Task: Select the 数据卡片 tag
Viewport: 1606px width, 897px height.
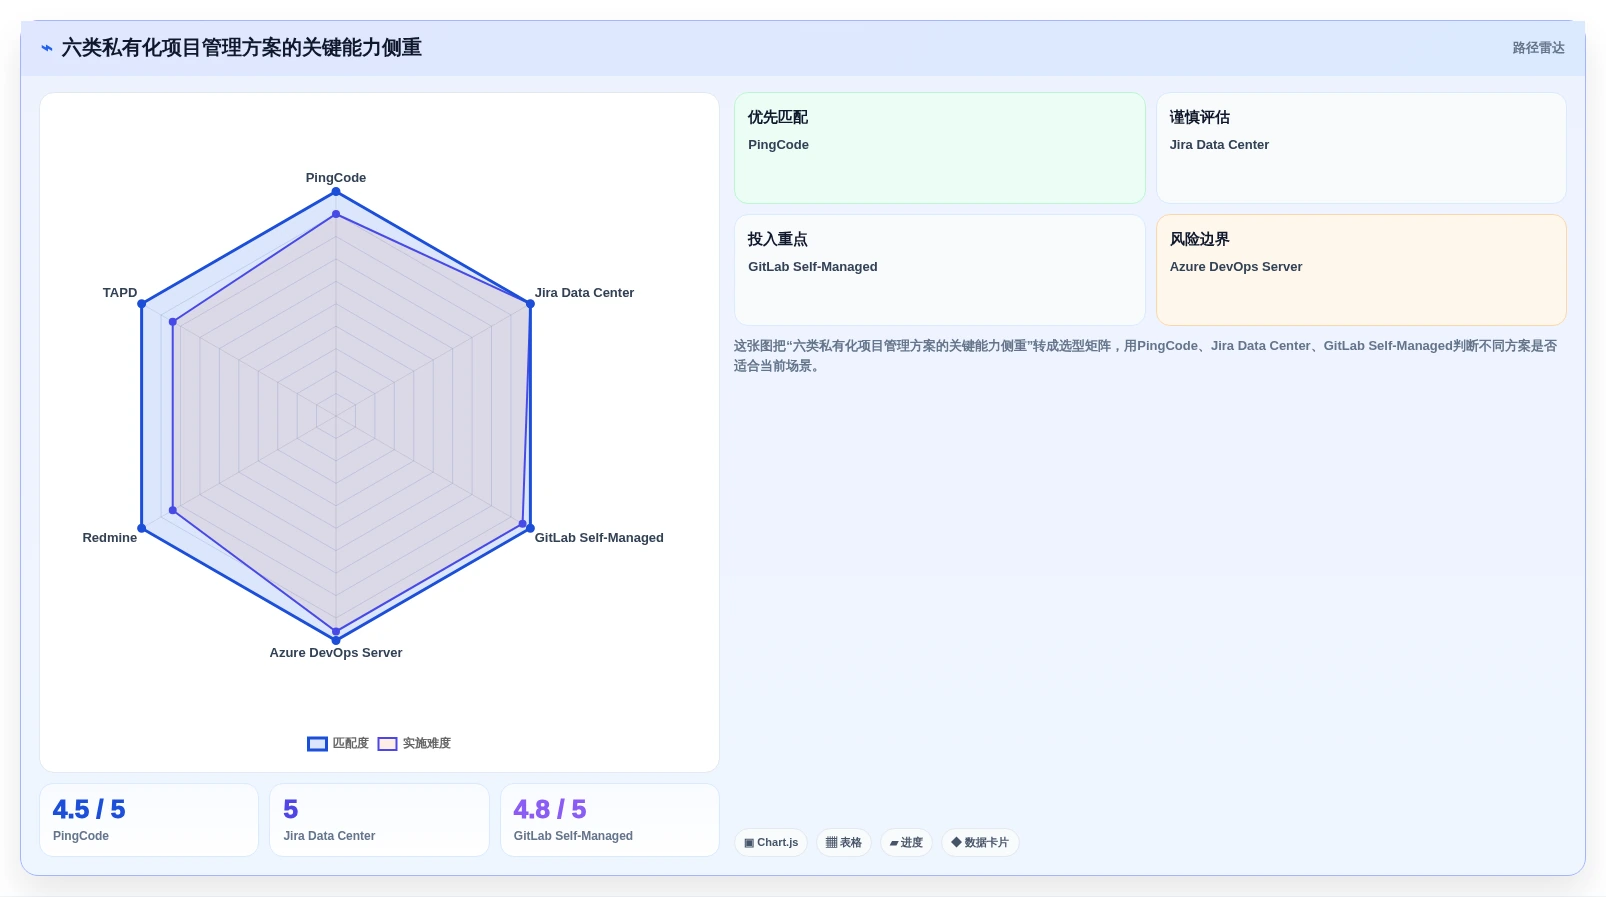Action: 980,843
